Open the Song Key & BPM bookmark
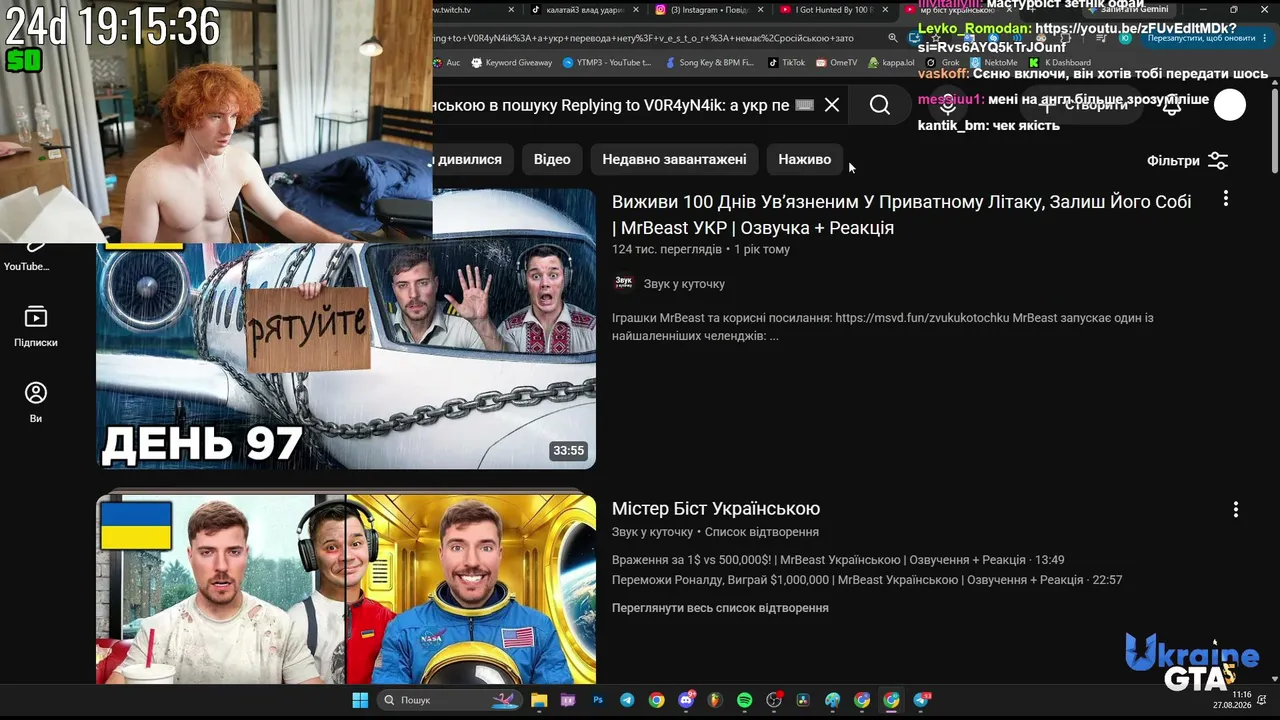Viewport: 1280px width, 720px height. [x=709, y=62]
